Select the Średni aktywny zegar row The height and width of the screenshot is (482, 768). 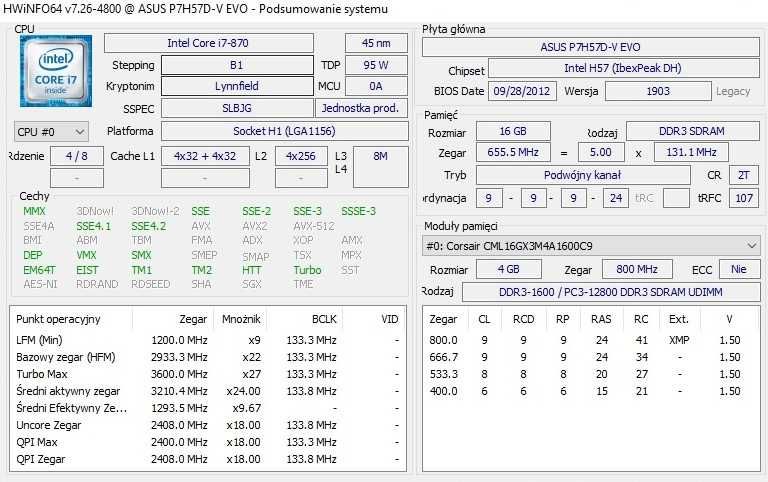[208, 391]
